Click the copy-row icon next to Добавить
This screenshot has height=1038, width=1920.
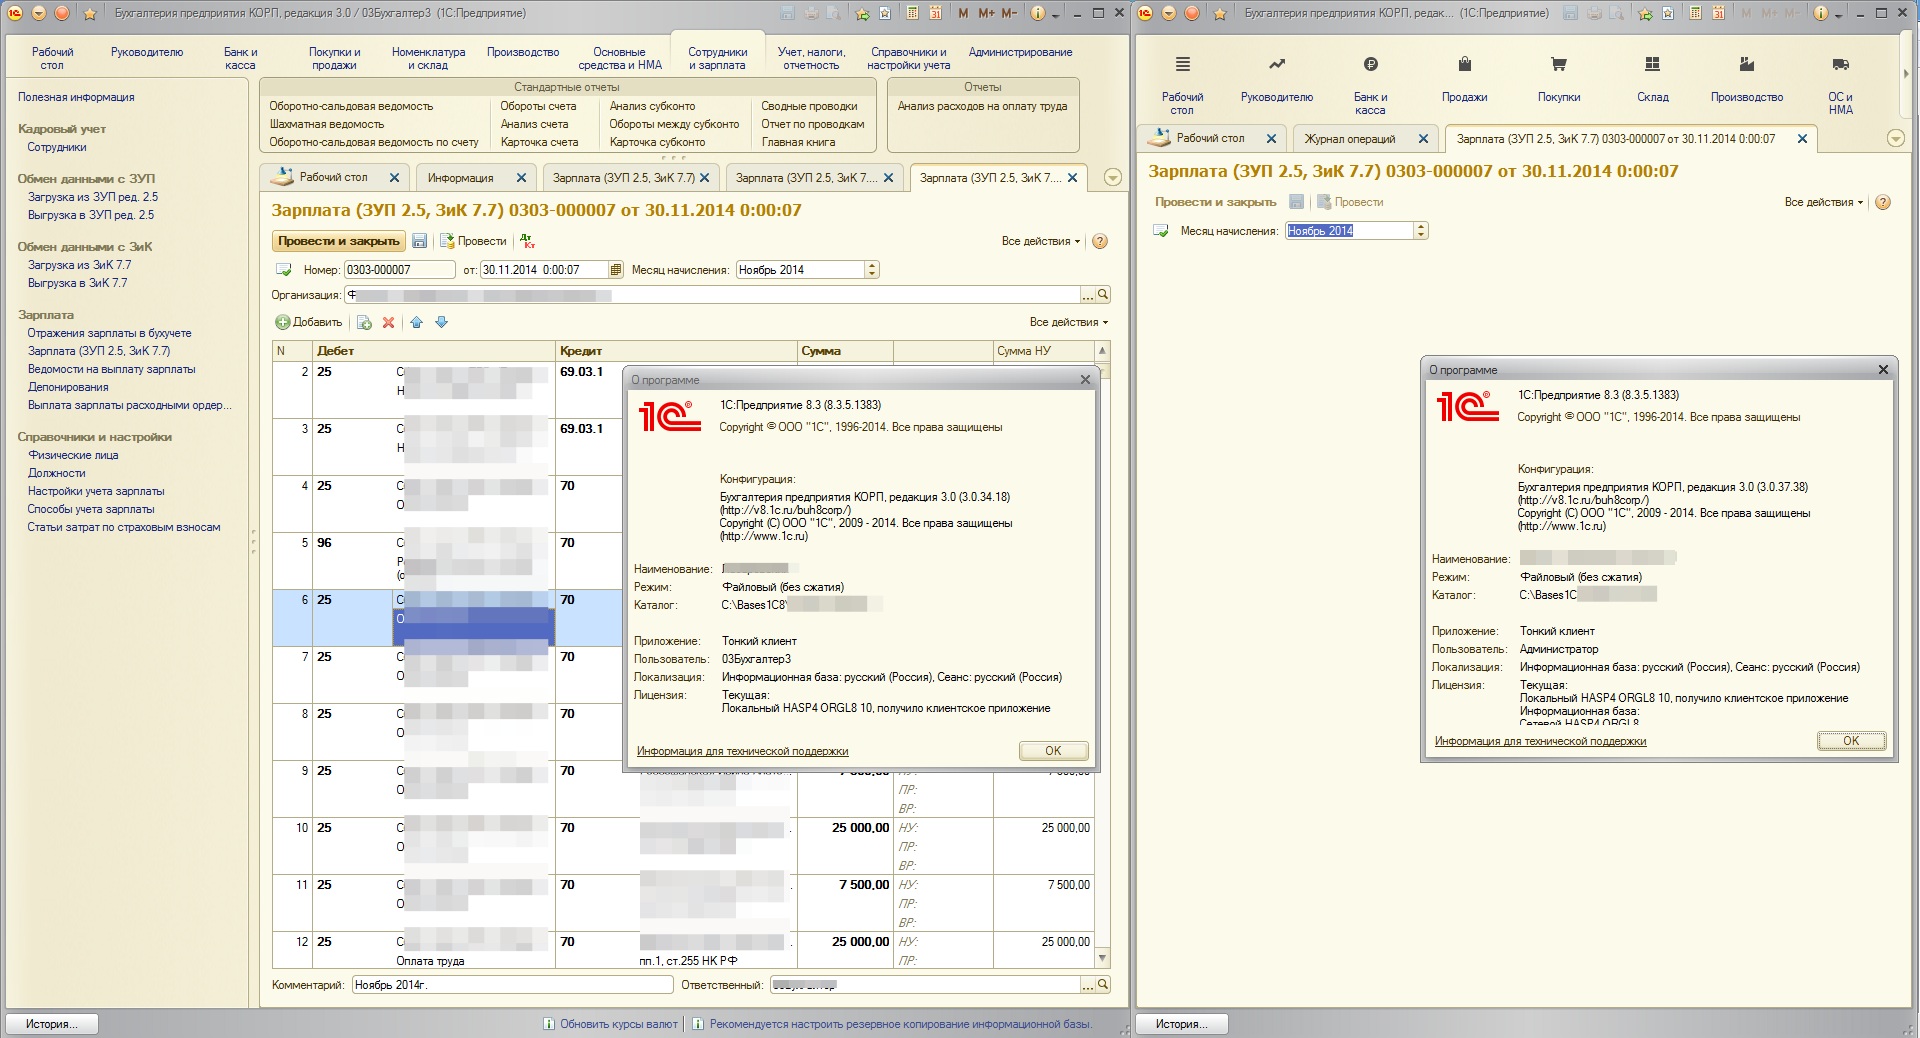pyautogui.click(x=364, y=322)
